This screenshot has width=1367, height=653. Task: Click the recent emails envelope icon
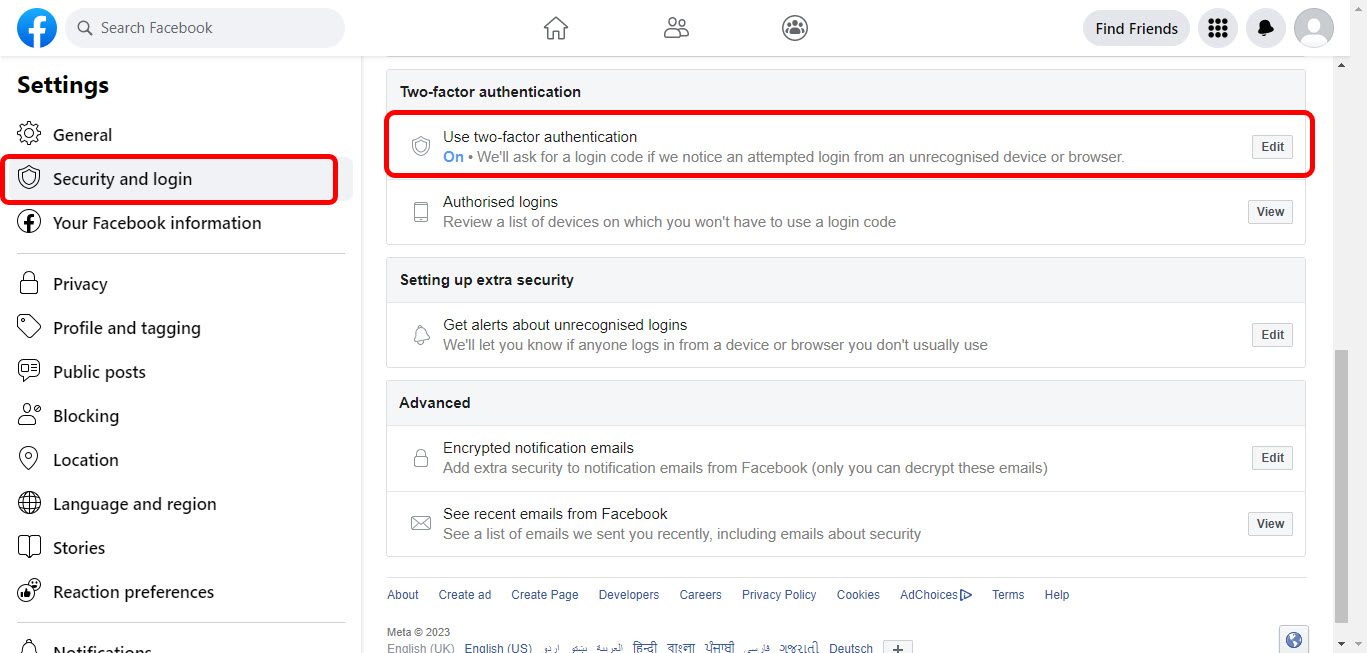click(421, 524)
